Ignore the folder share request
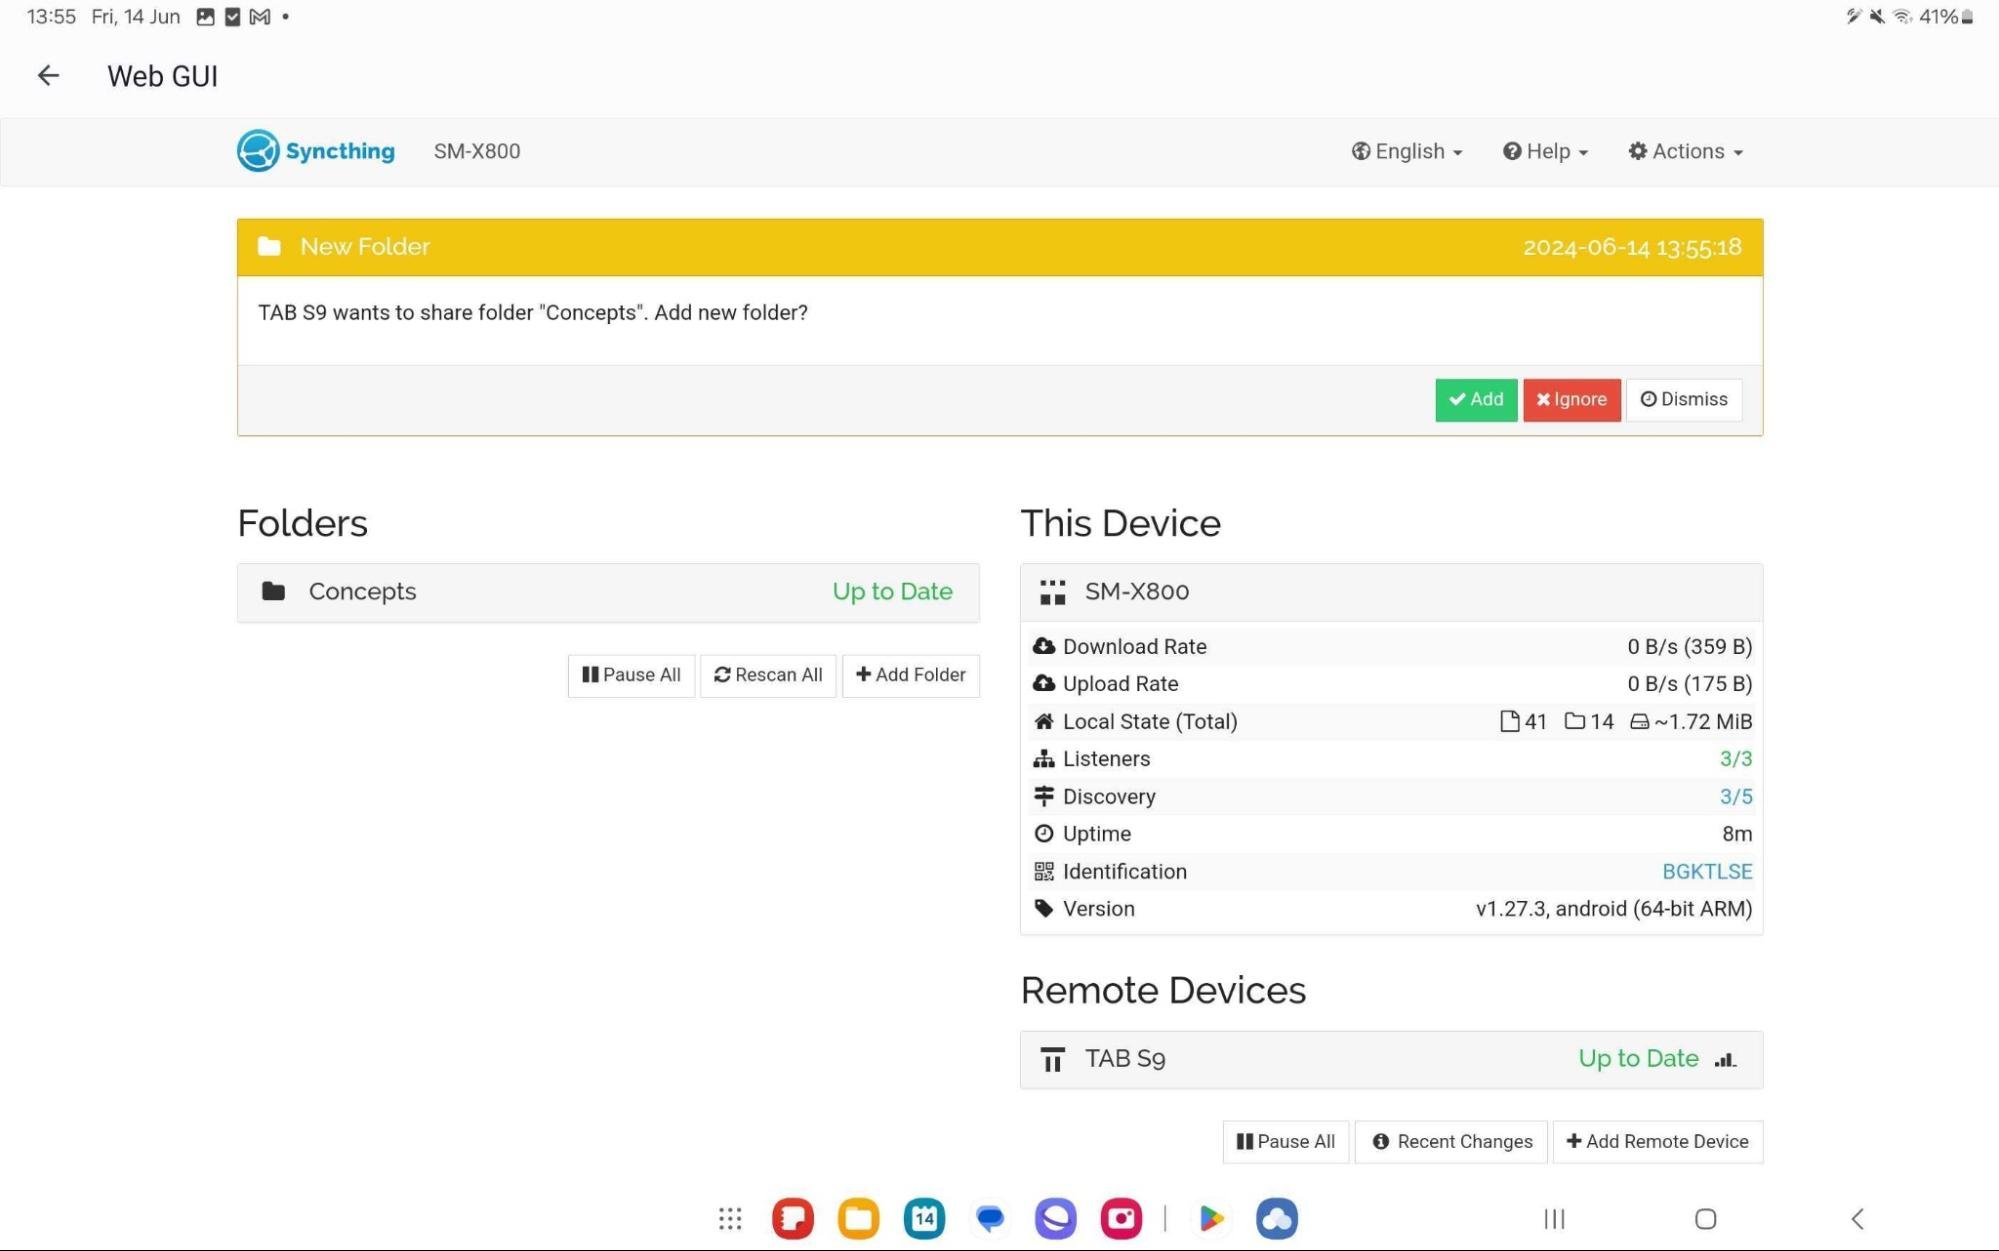 pos(1571,400)
